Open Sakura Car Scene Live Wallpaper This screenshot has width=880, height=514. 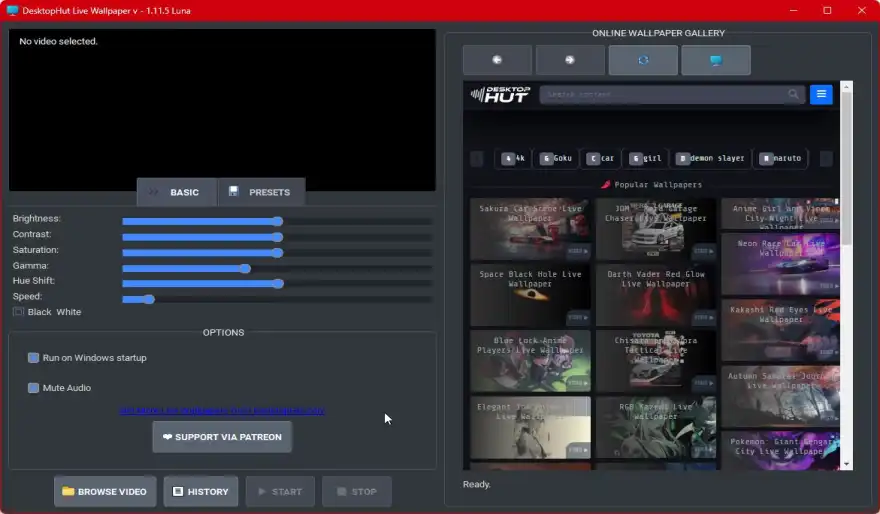[x=530, y=229]
